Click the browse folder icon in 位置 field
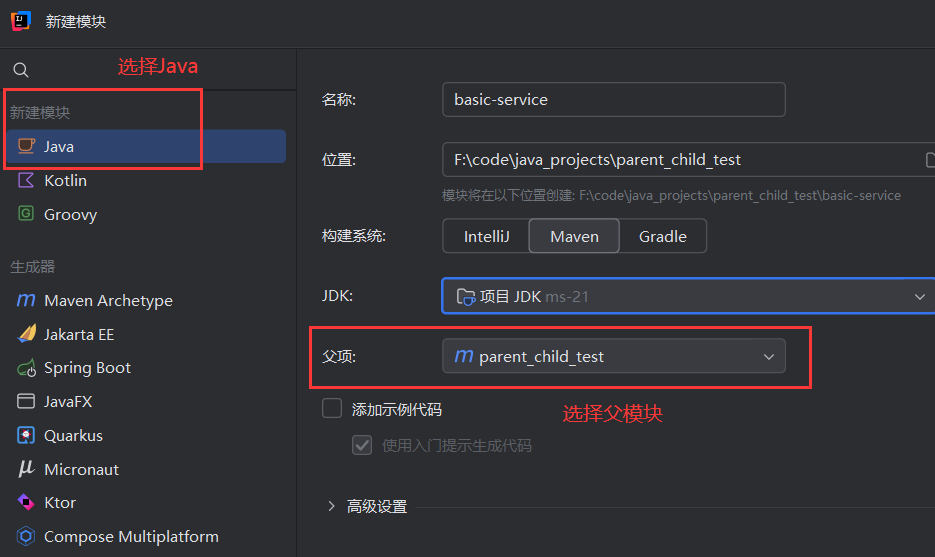The image size is (935, 557). (929, 160)
